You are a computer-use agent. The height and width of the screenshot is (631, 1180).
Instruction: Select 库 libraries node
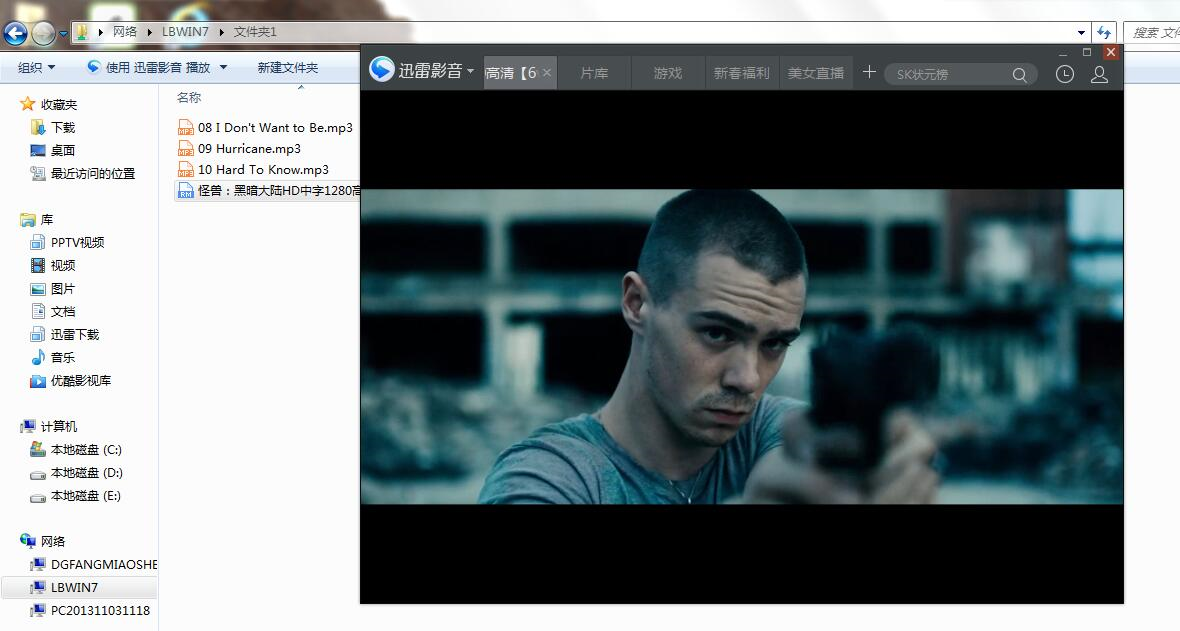(47, 220)
